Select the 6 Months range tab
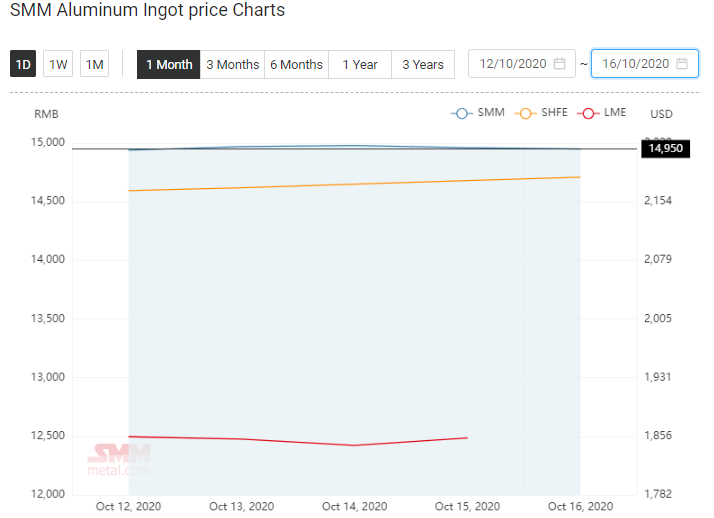This screenshot has width=714, height=518. [296, 64]
